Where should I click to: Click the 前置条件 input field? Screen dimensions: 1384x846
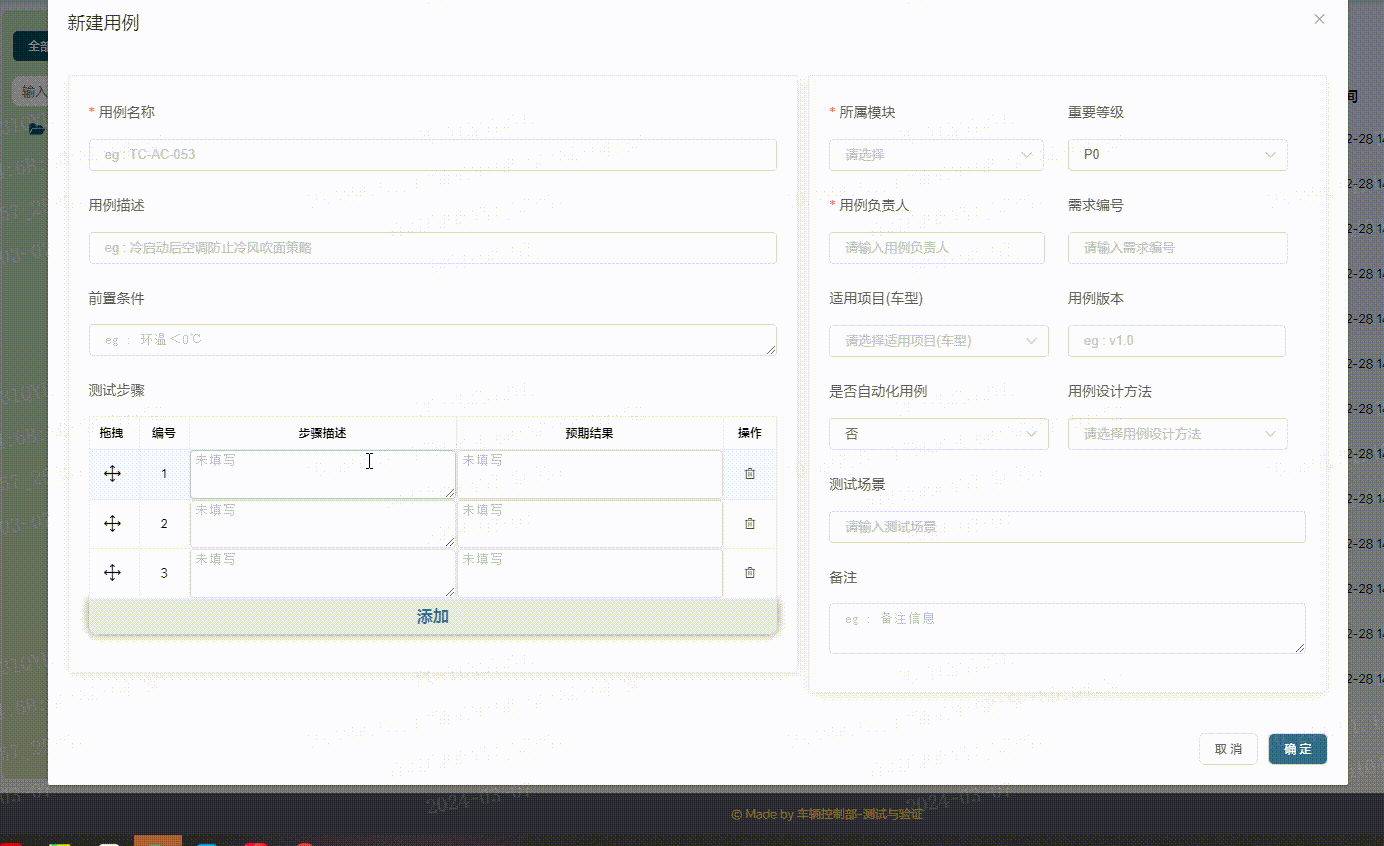[x=432, y=340]
